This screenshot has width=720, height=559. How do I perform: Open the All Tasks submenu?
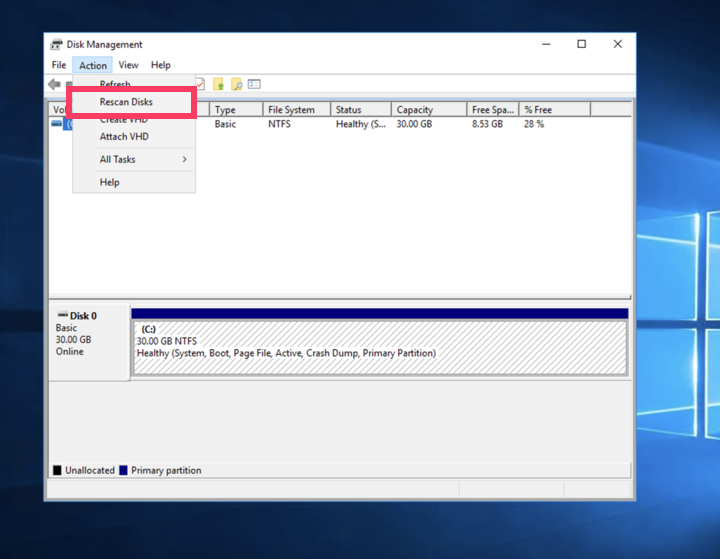tap(134, 159)
